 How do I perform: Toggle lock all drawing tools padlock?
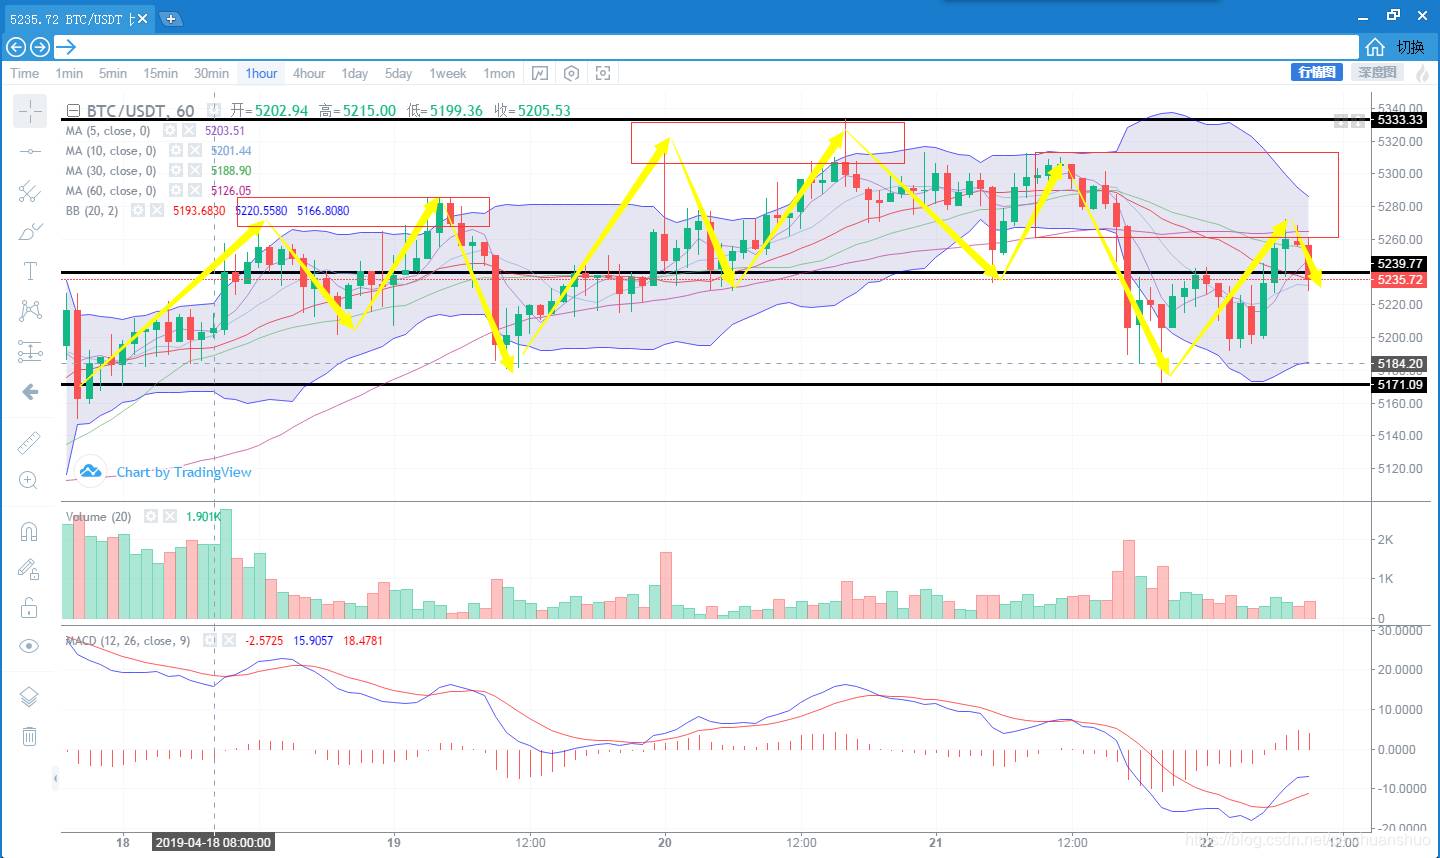(30, 607)
